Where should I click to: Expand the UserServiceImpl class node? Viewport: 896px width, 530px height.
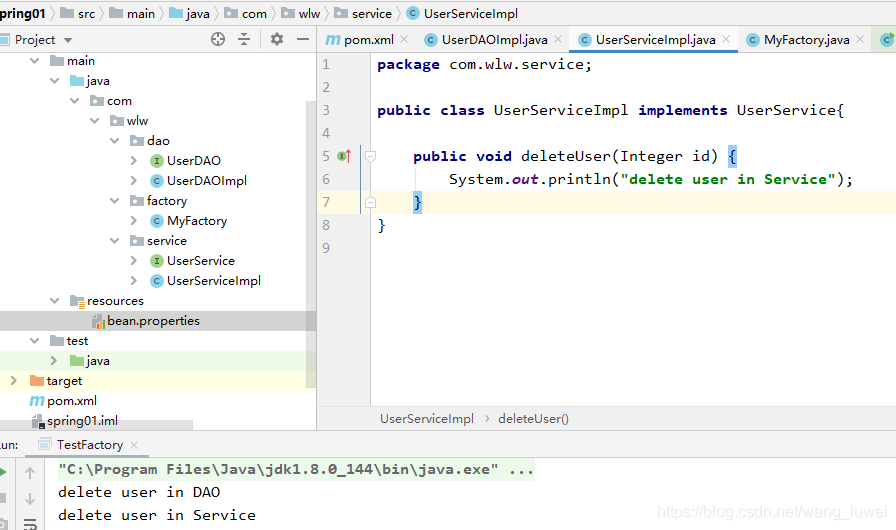point(134,280)
